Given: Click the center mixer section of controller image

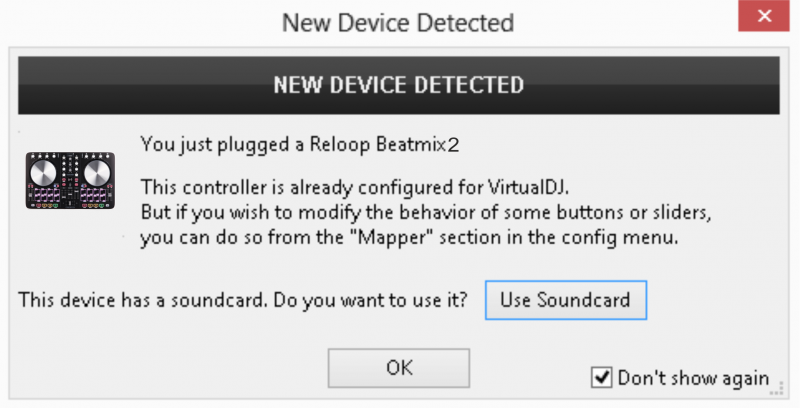Looking at the screenshot, I should coord(70,181).
